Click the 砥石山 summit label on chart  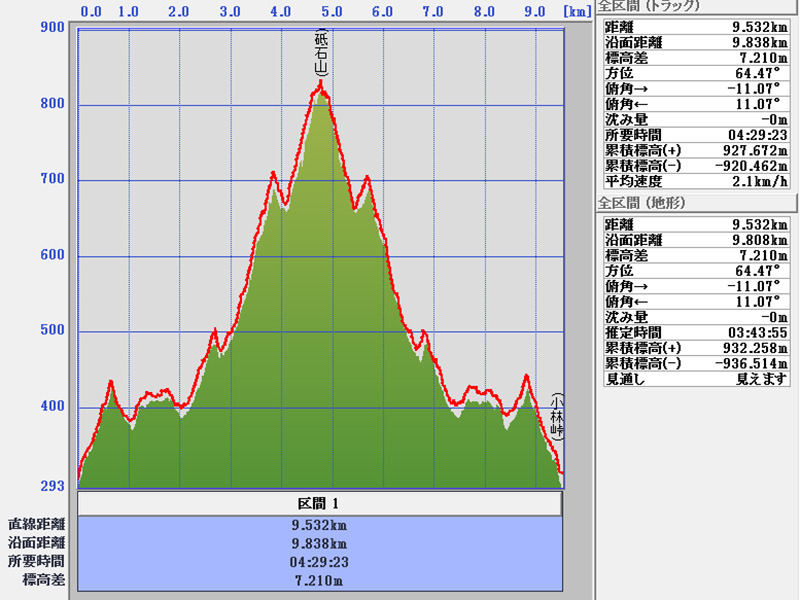(x=321, y=55)
